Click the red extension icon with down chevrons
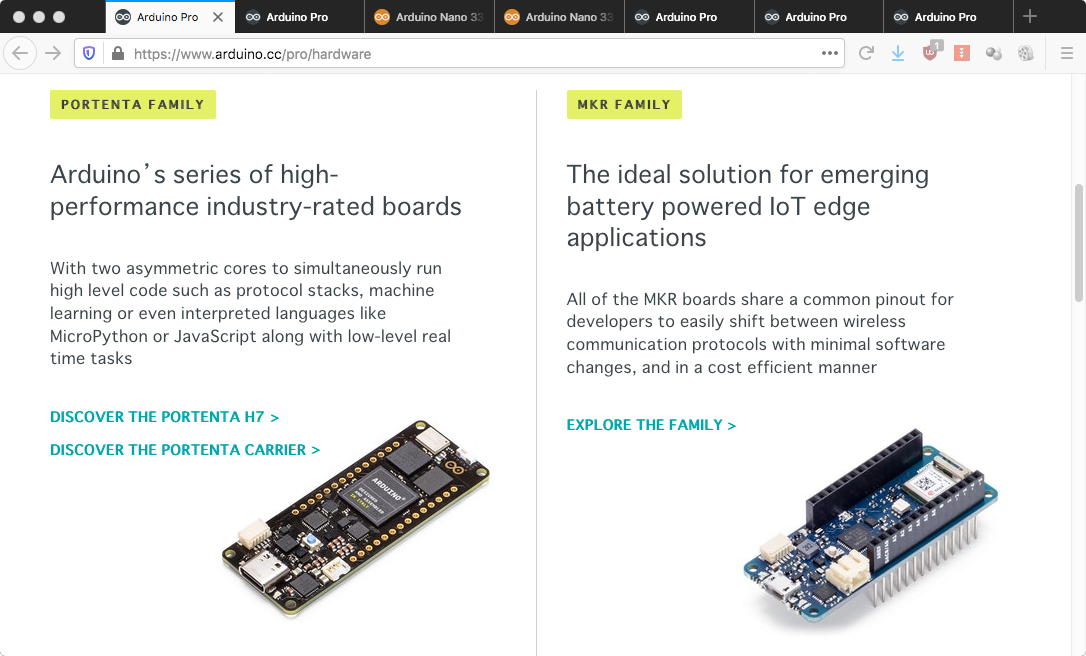 961,53
